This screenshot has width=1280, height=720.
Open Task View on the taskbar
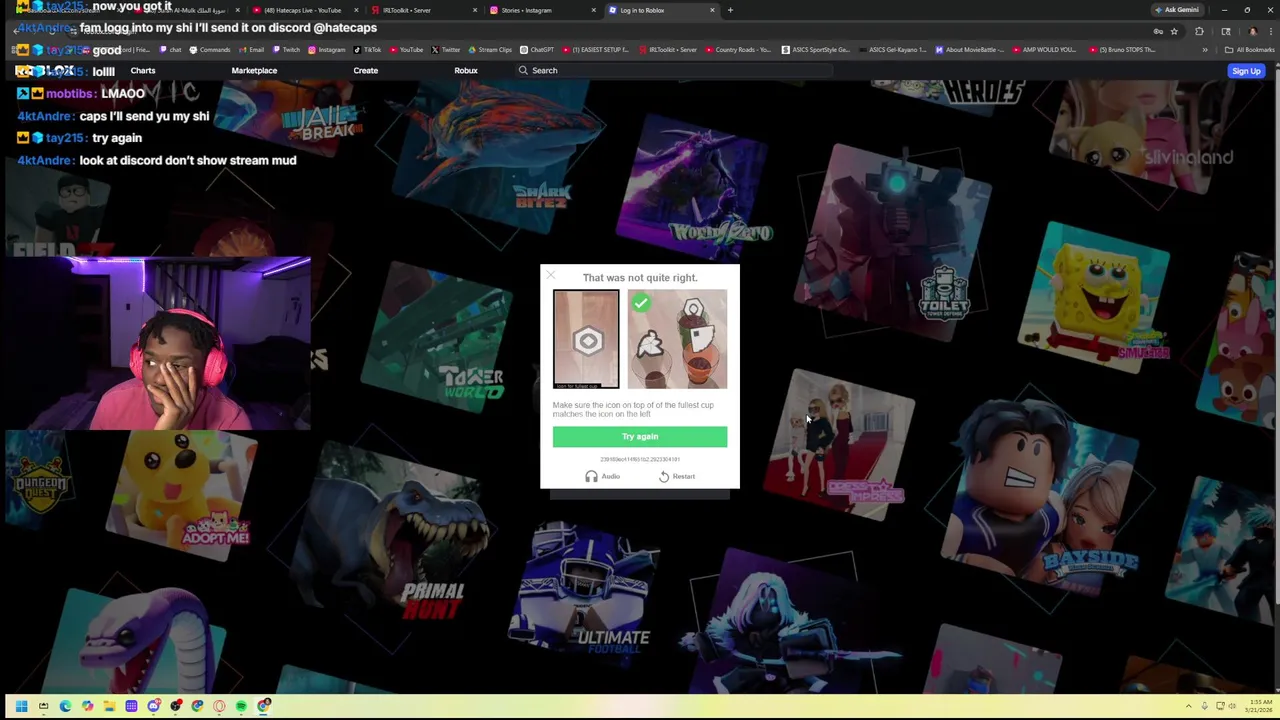[43, 706]
